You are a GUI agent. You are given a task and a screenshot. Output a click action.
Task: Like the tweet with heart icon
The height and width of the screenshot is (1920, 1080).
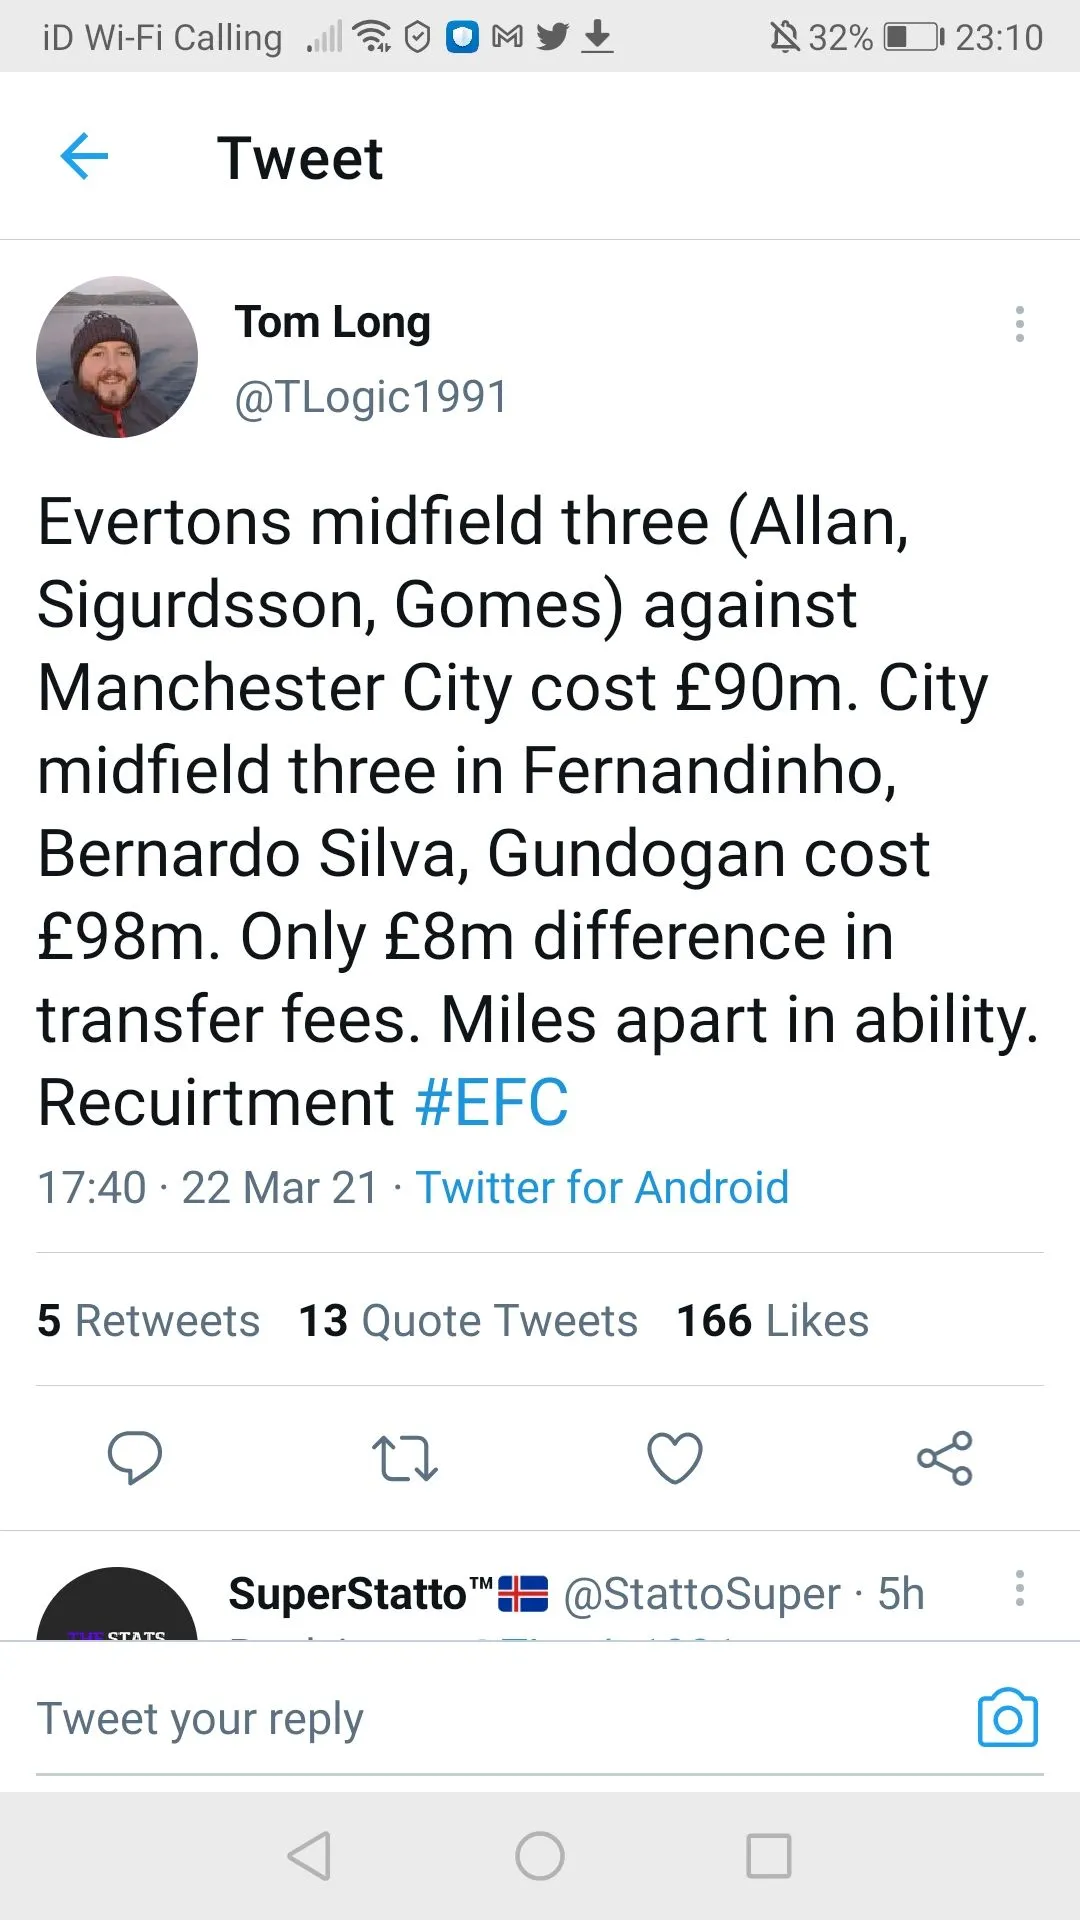675,1458
